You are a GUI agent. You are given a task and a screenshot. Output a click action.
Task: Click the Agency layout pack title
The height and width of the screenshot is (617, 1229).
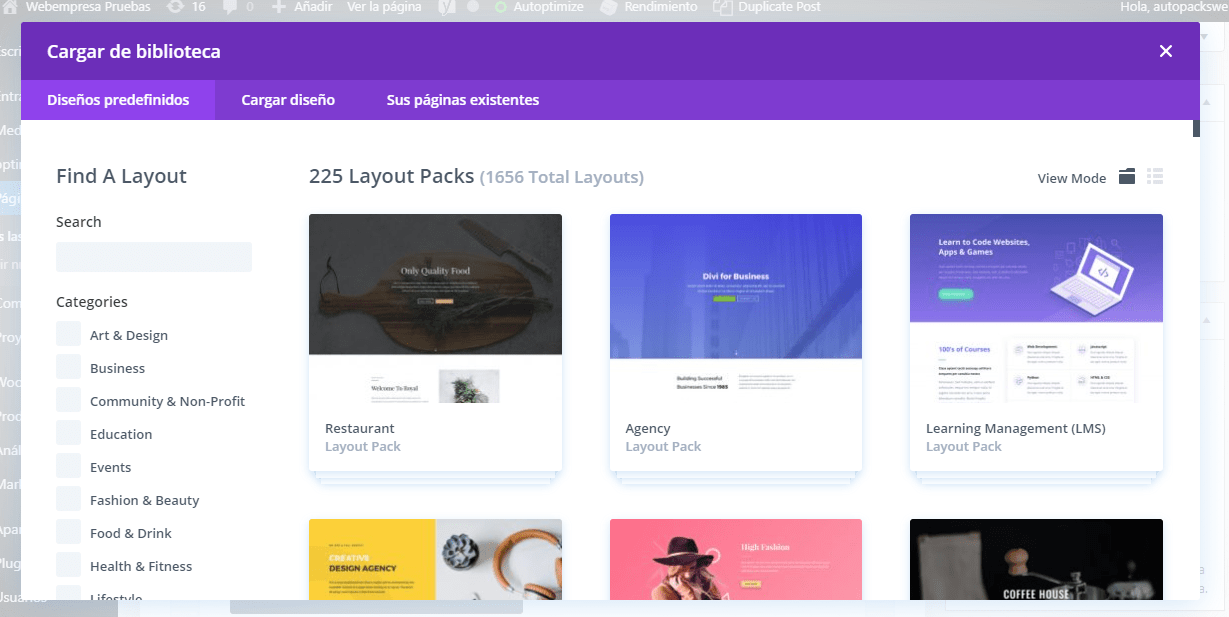click(x=648, y=429)
